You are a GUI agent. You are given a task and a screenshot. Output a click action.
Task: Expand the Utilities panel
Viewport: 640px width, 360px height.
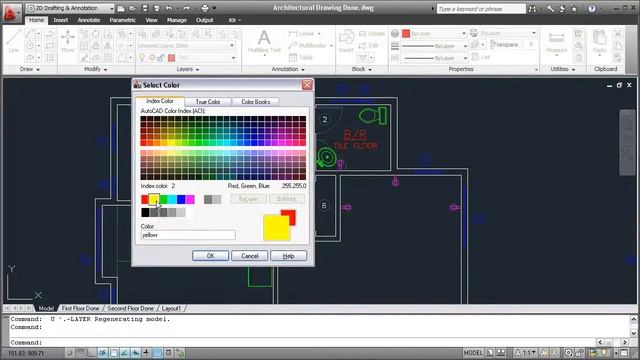pos(562,69)
